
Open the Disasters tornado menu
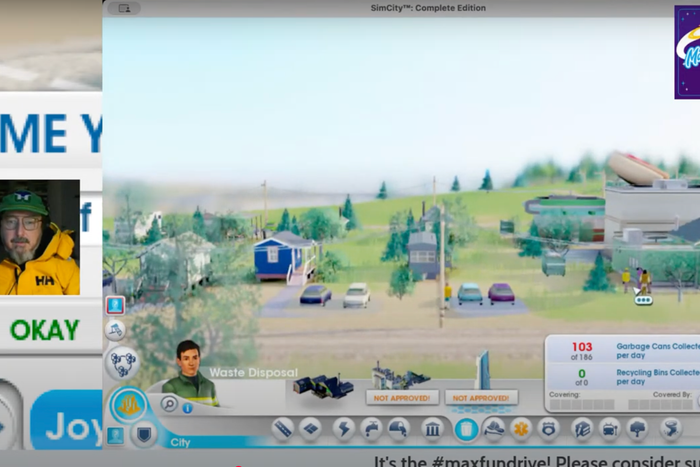coord(671,429)
